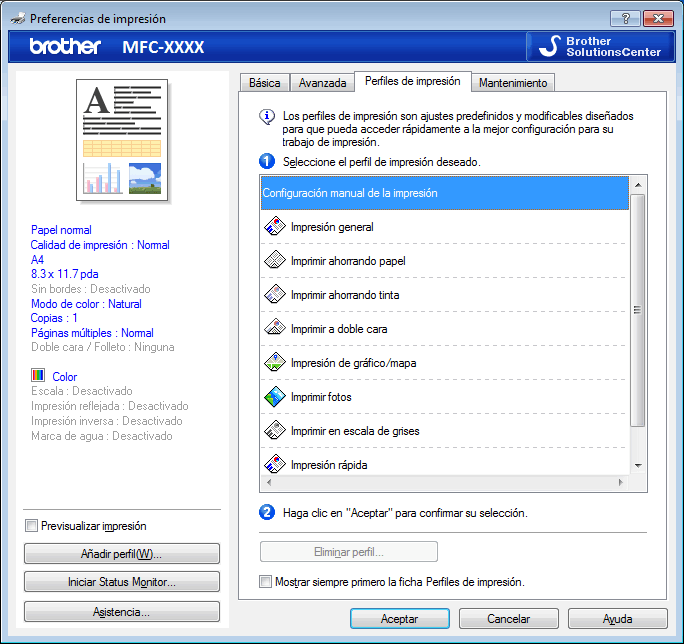The height and width of the screenshot is (644, 684).
Task: Select 'Imprimir a doble cara' profile text
Action: (x=339, y=329)
